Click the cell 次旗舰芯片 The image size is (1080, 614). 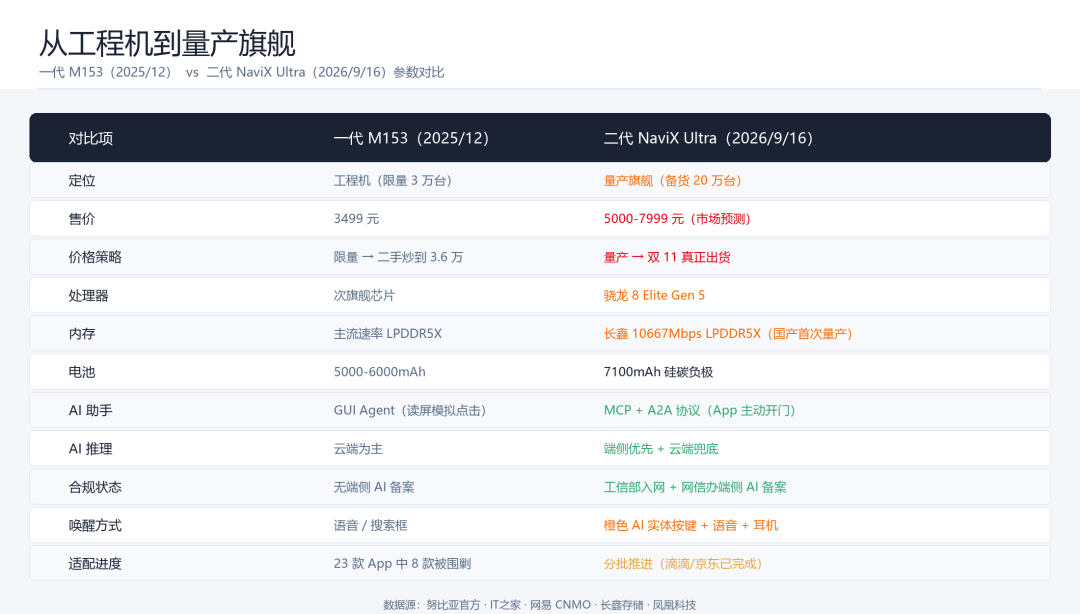tap(364, 296)
